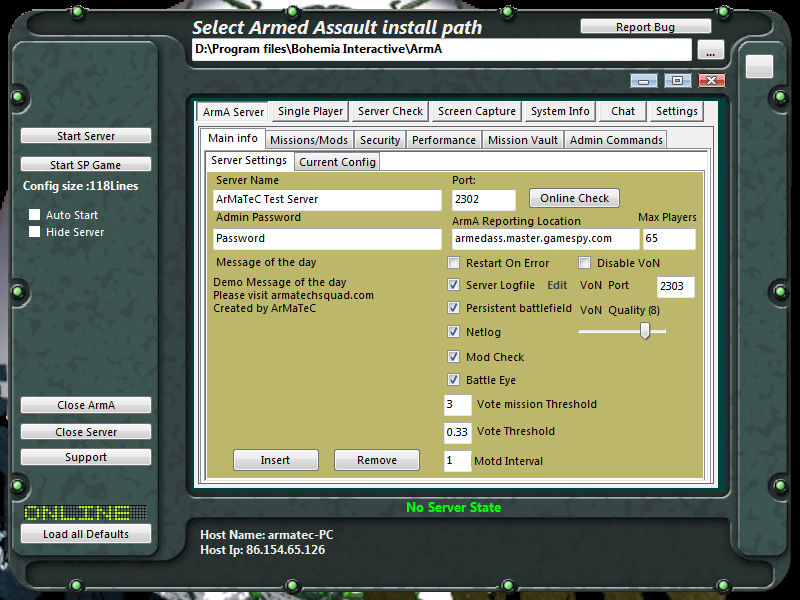Open the Missions/Mods sub-tab
The image size is (800, 600).
click(309, 140)
